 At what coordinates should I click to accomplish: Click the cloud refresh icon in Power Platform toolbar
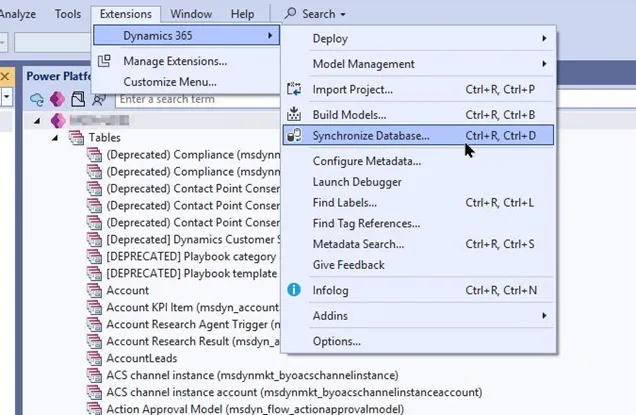(37, 99)
